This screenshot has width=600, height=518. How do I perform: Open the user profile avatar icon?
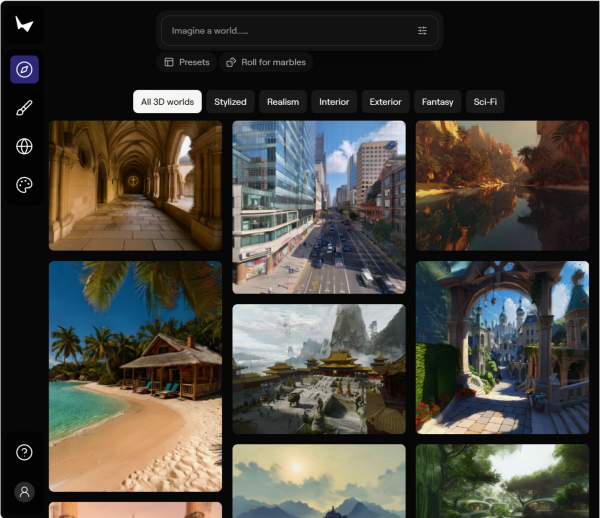[x=25, y=491]
